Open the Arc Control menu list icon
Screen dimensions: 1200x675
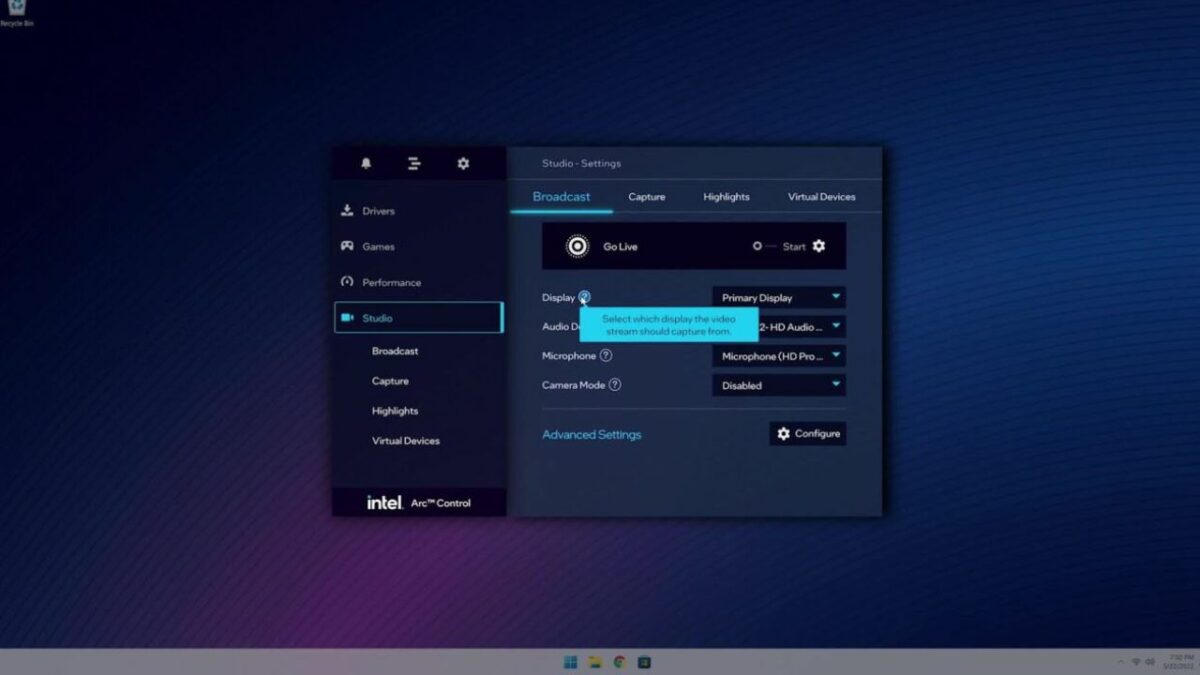[413, 163]
